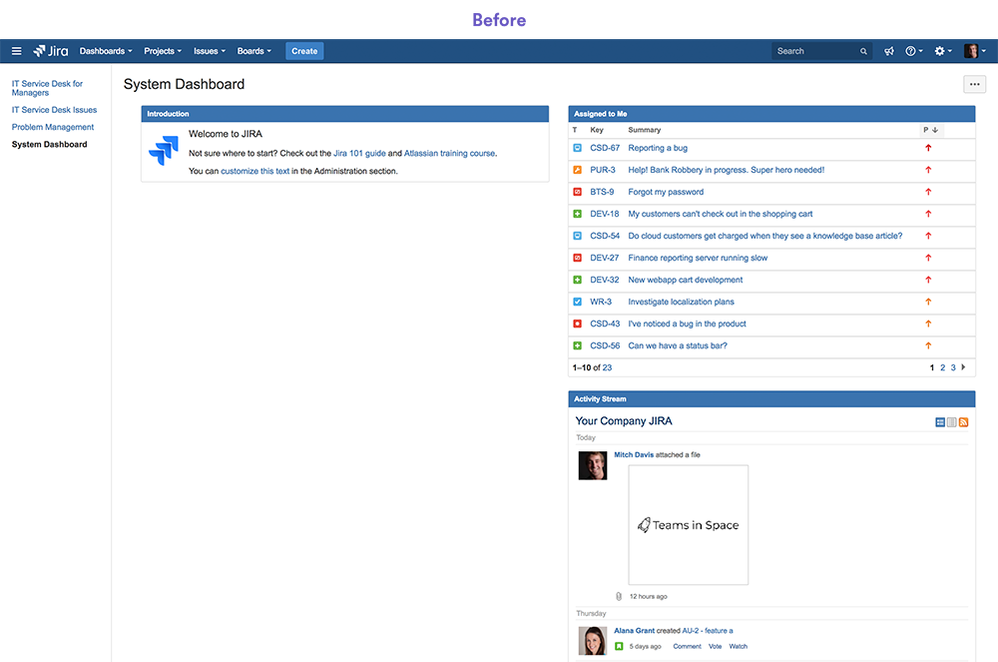
Task: Click the issue type icon for CSD-67
Action: [x=577, y=148]
